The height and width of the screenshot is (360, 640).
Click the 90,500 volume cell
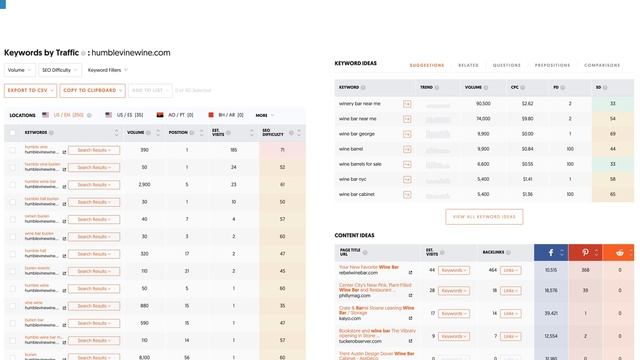tap(483, 104)
